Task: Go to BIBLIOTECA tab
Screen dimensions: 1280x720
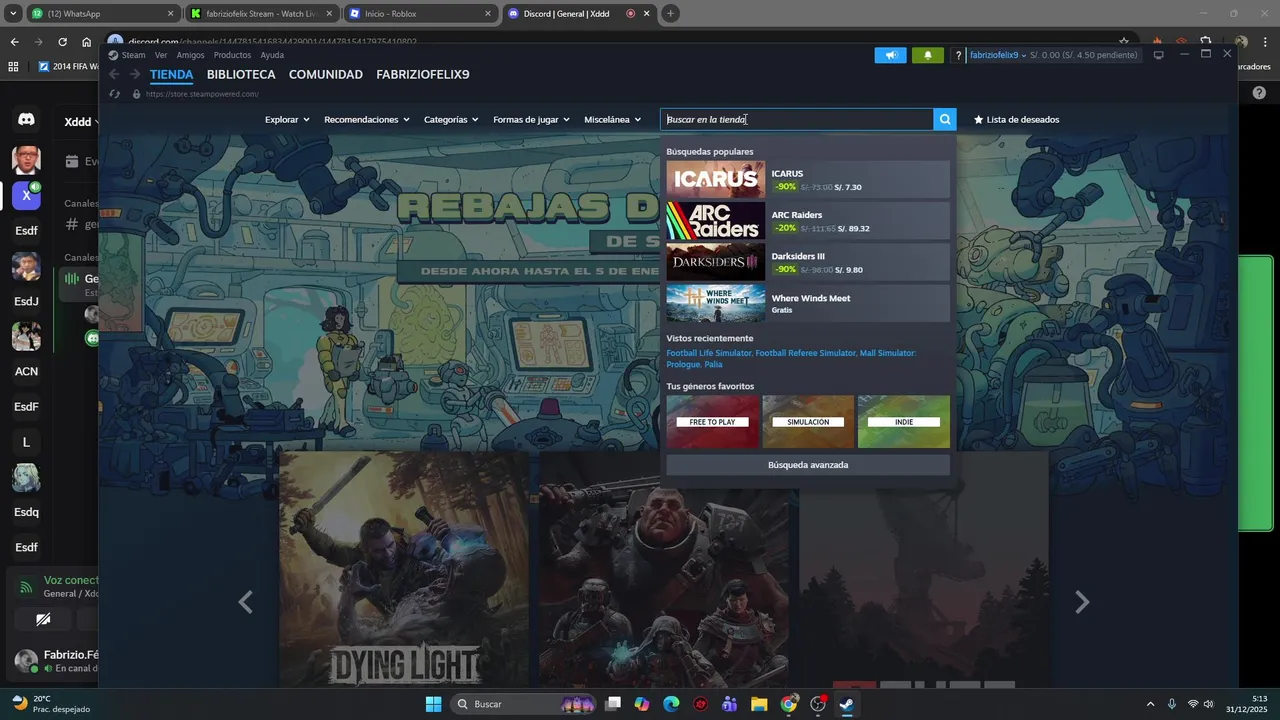Action: pos(241,75)
